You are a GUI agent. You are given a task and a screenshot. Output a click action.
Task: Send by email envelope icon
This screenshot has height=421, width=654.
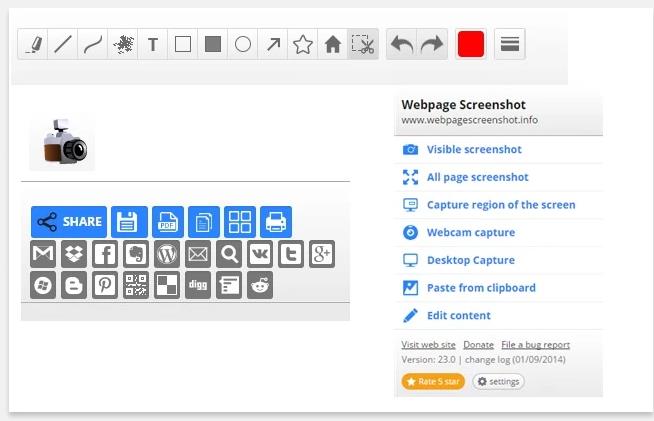click(x=198, y=254)
